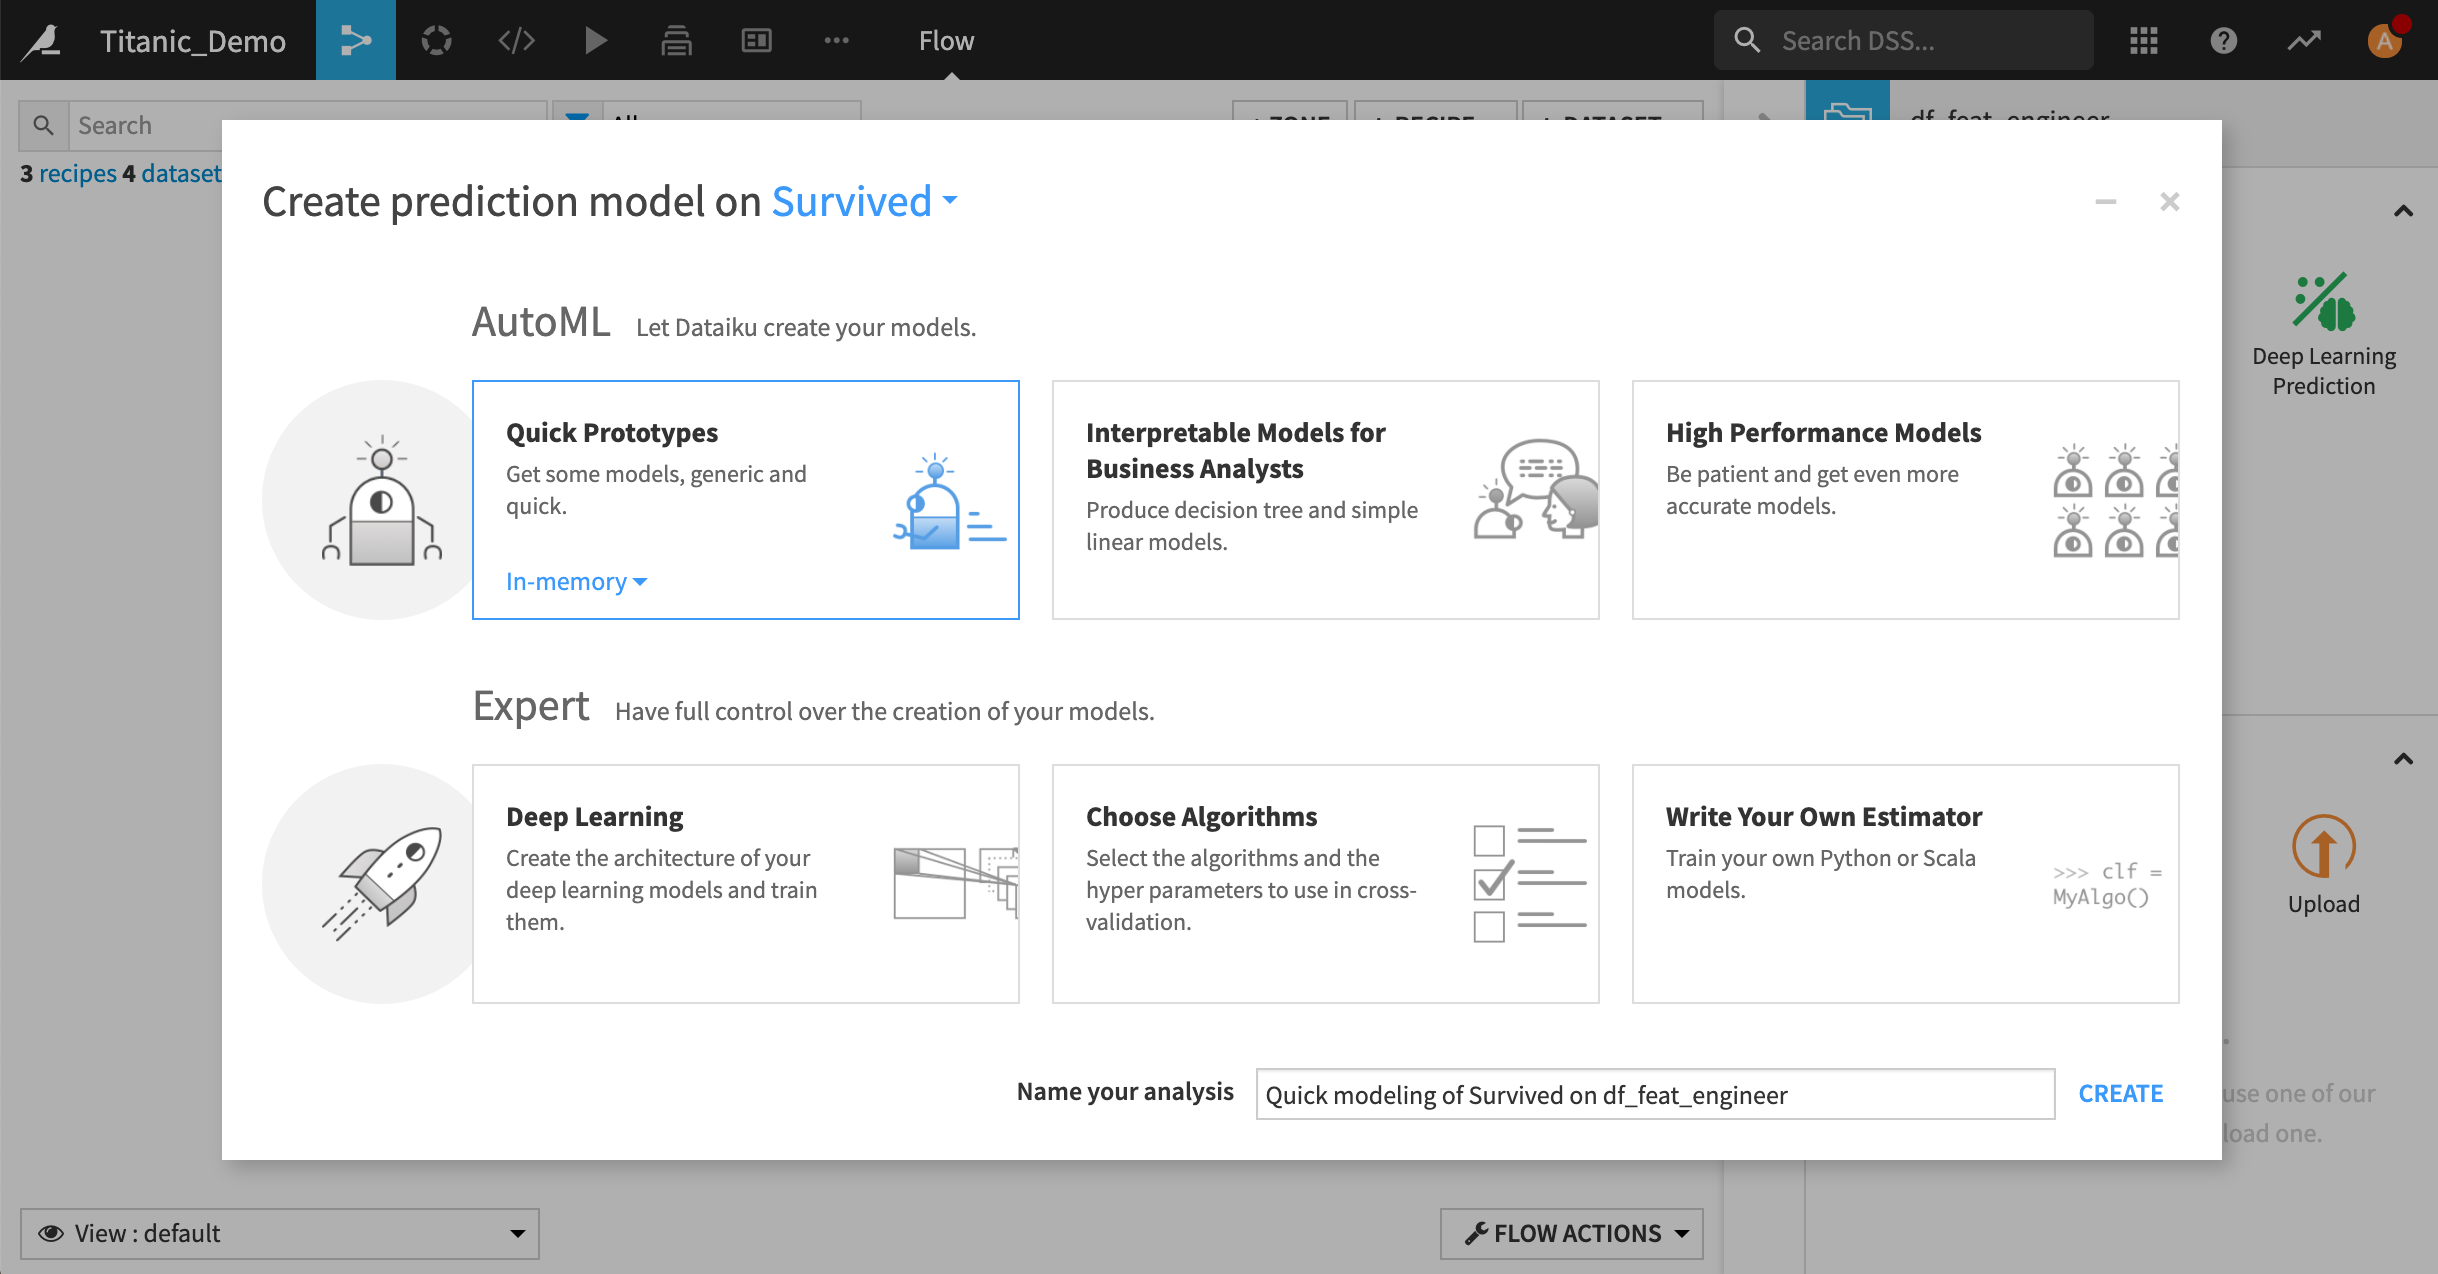Viewport: 2438px width, 1274px height.
Task: Open the activity trend arrow icon
Action: coord(2304,41)
